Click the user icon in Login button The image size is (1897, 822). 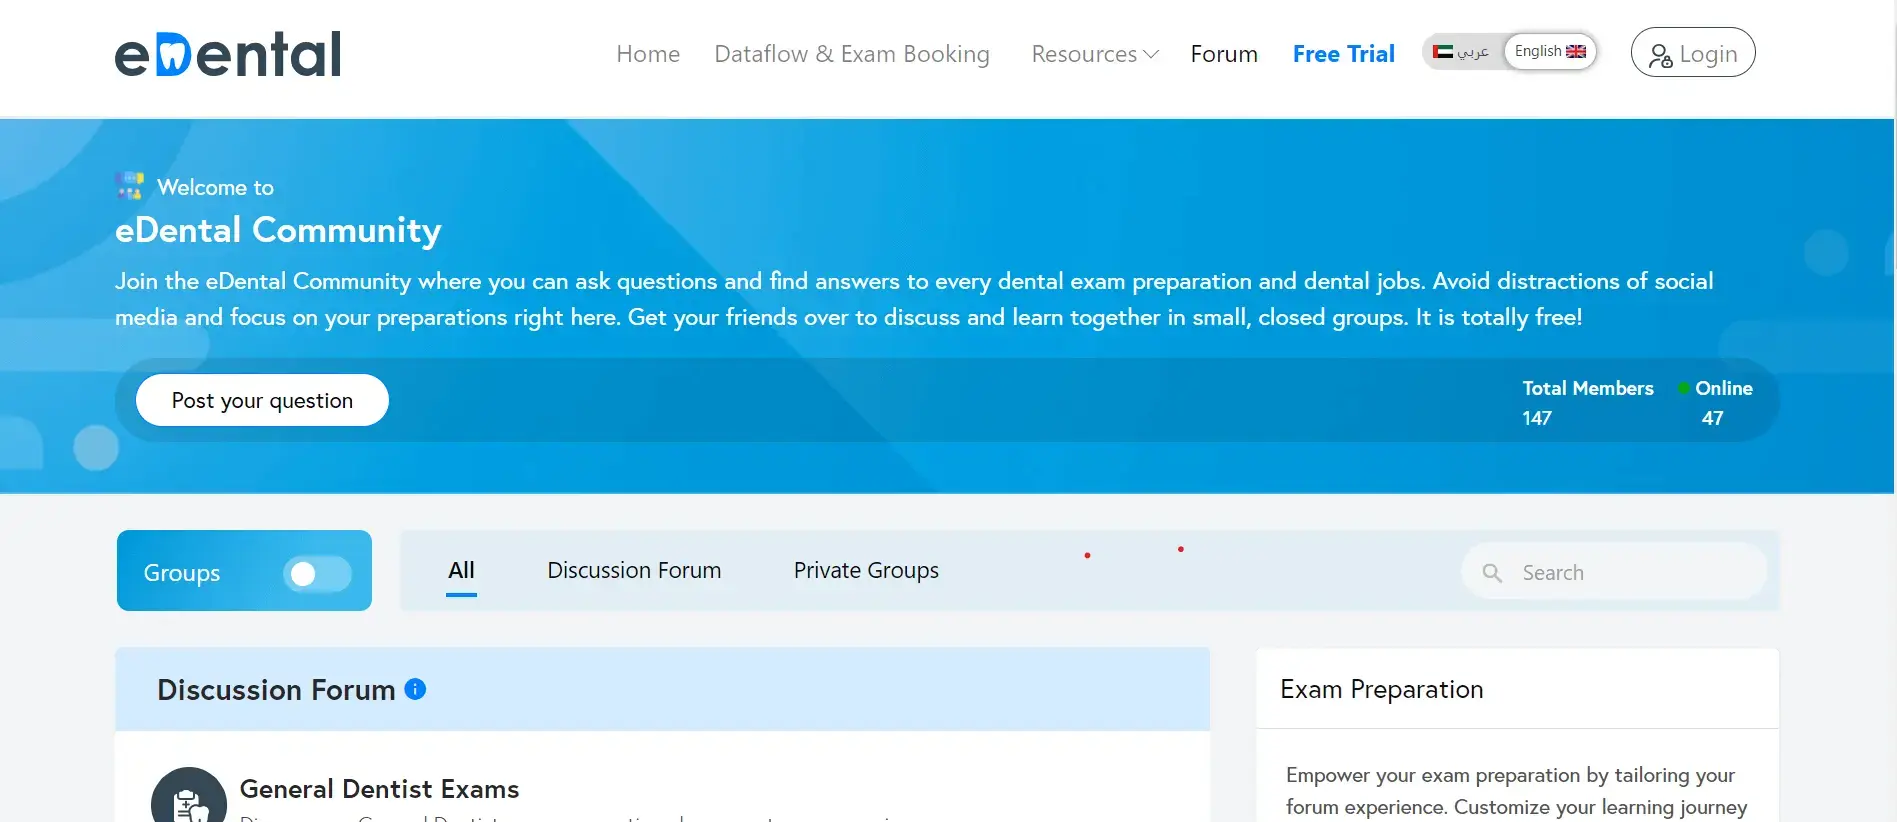point(1660,56)
